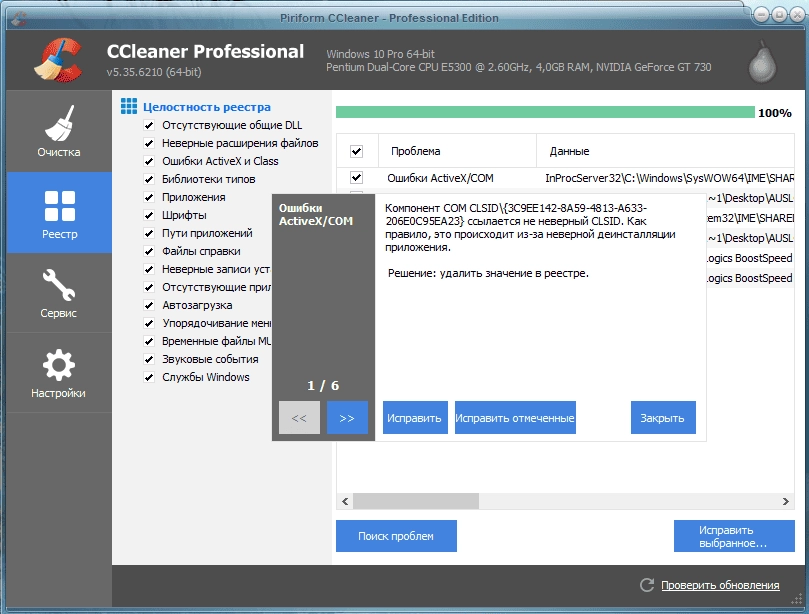Click Исправить отмеченные button
809x614 pixels.
point(515,417)
